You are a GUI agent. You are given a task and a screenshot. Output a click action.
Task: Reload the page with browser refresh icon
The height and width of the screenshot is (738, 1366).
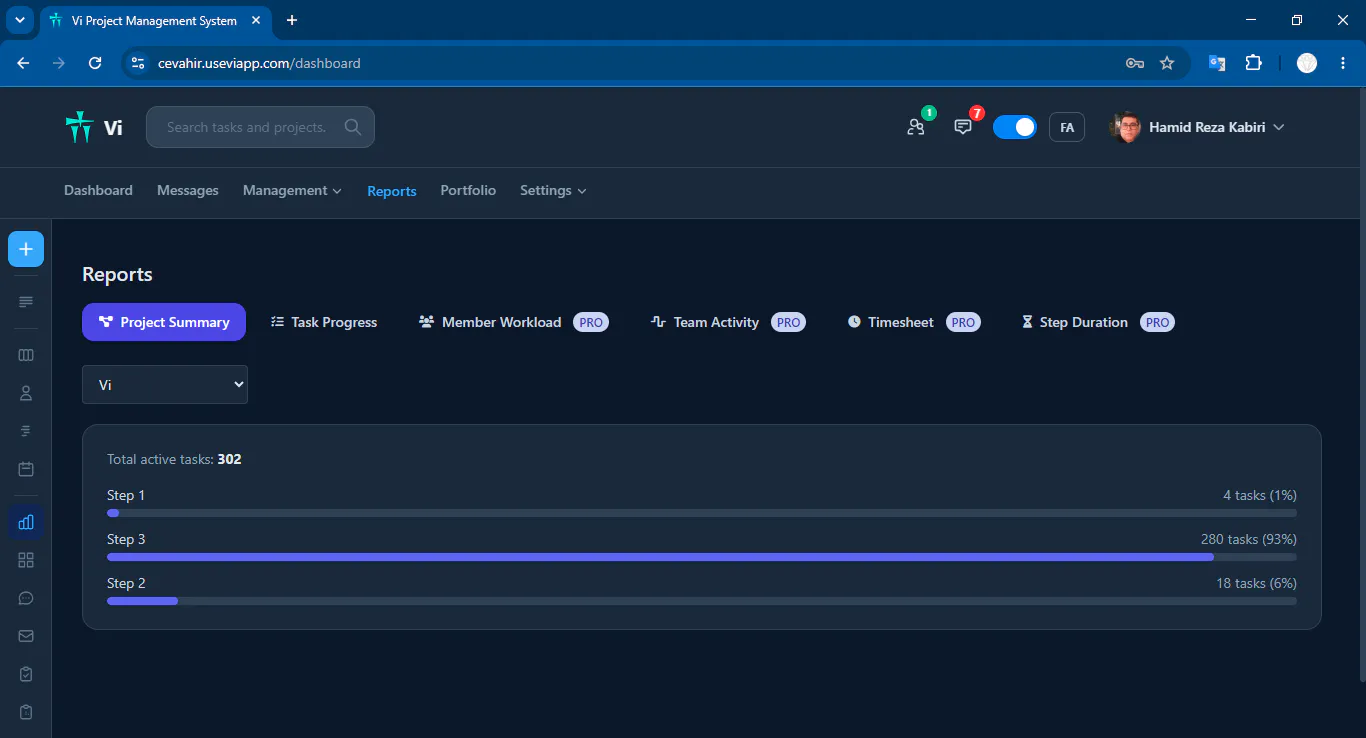point(95,63)
